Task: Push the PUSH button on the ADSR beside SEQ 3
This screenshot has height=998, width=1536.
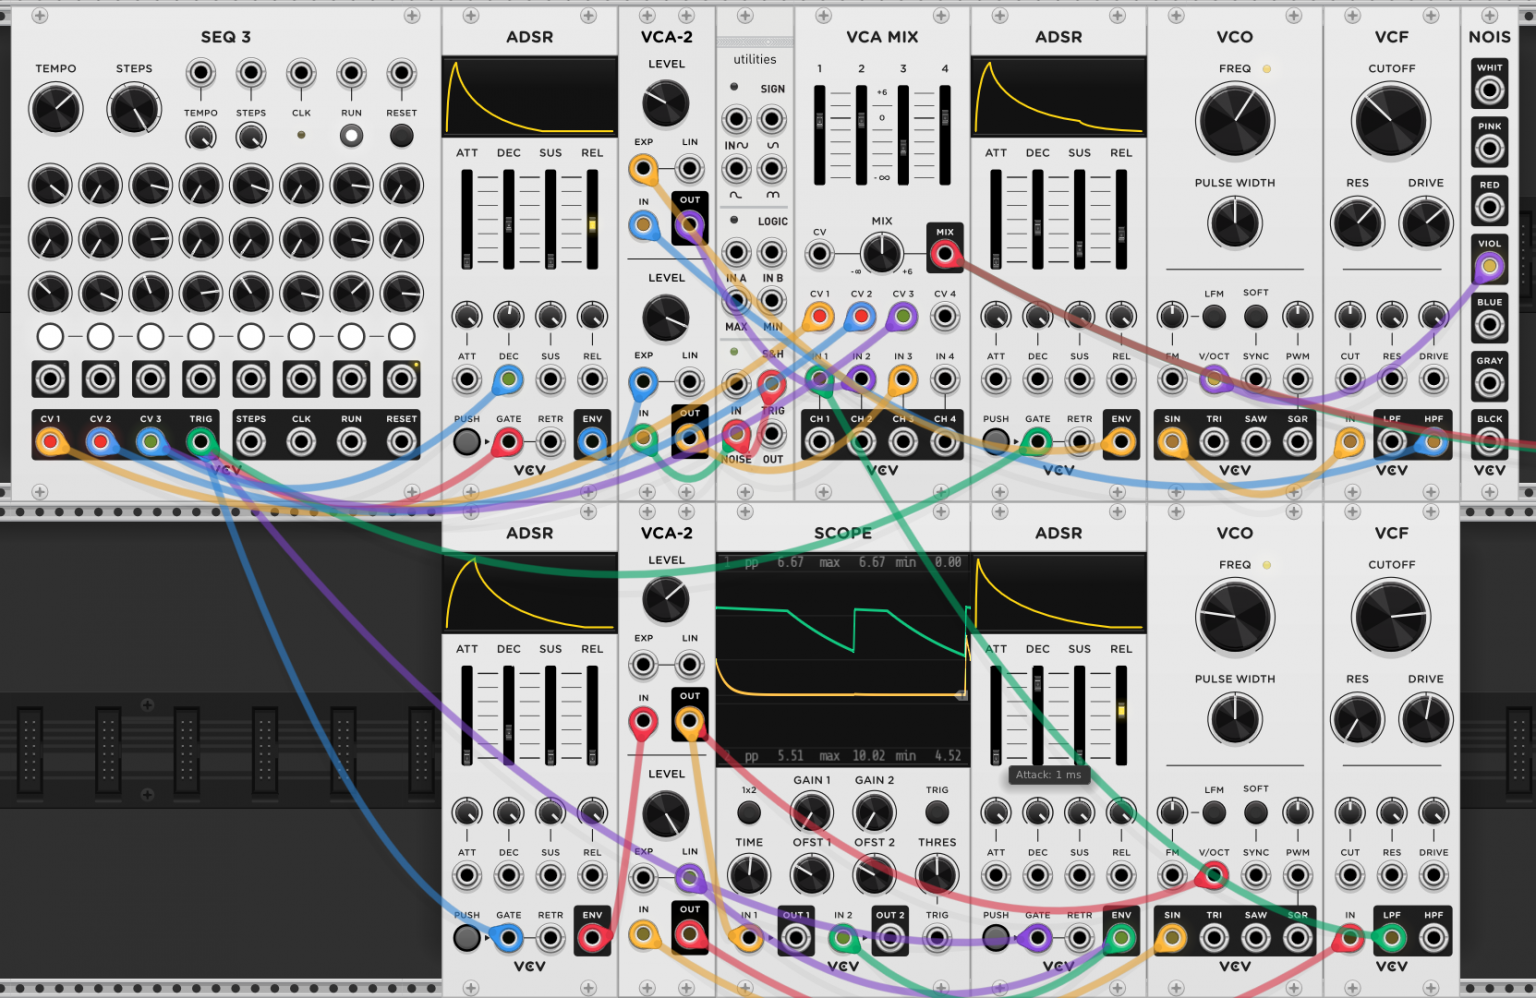Action: coord(467,441)
